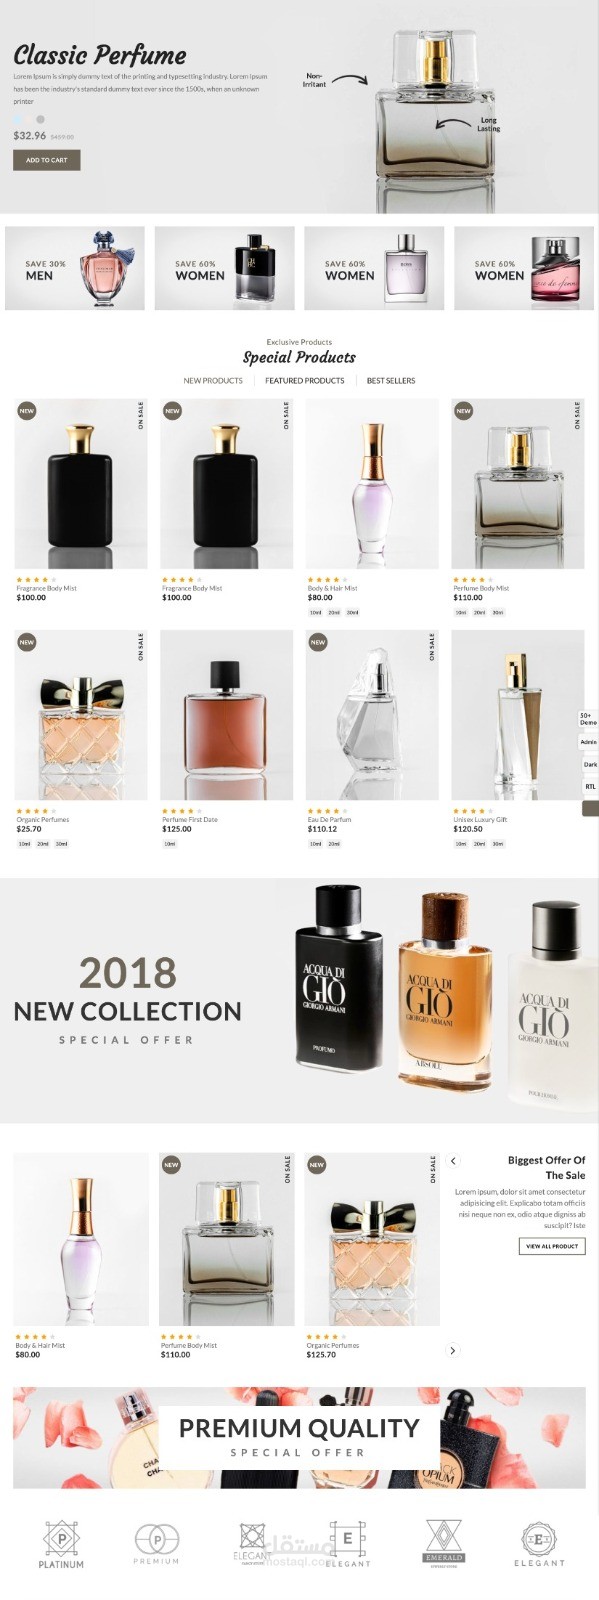Screen dimensions: 599x1600
Task: Click the Add To Cart button
Action: pos(46,160)
